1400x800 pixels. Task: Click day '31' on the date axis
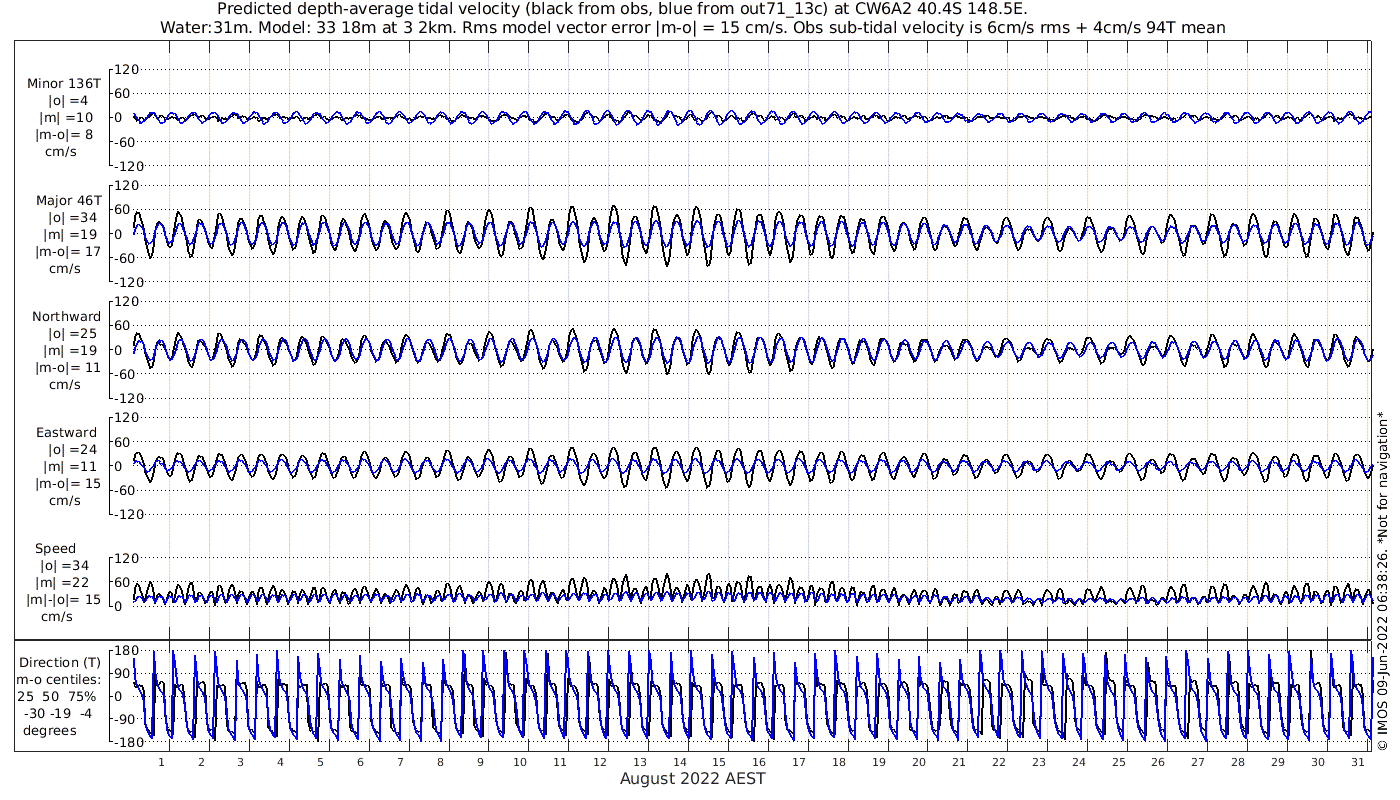(1358, 761)
